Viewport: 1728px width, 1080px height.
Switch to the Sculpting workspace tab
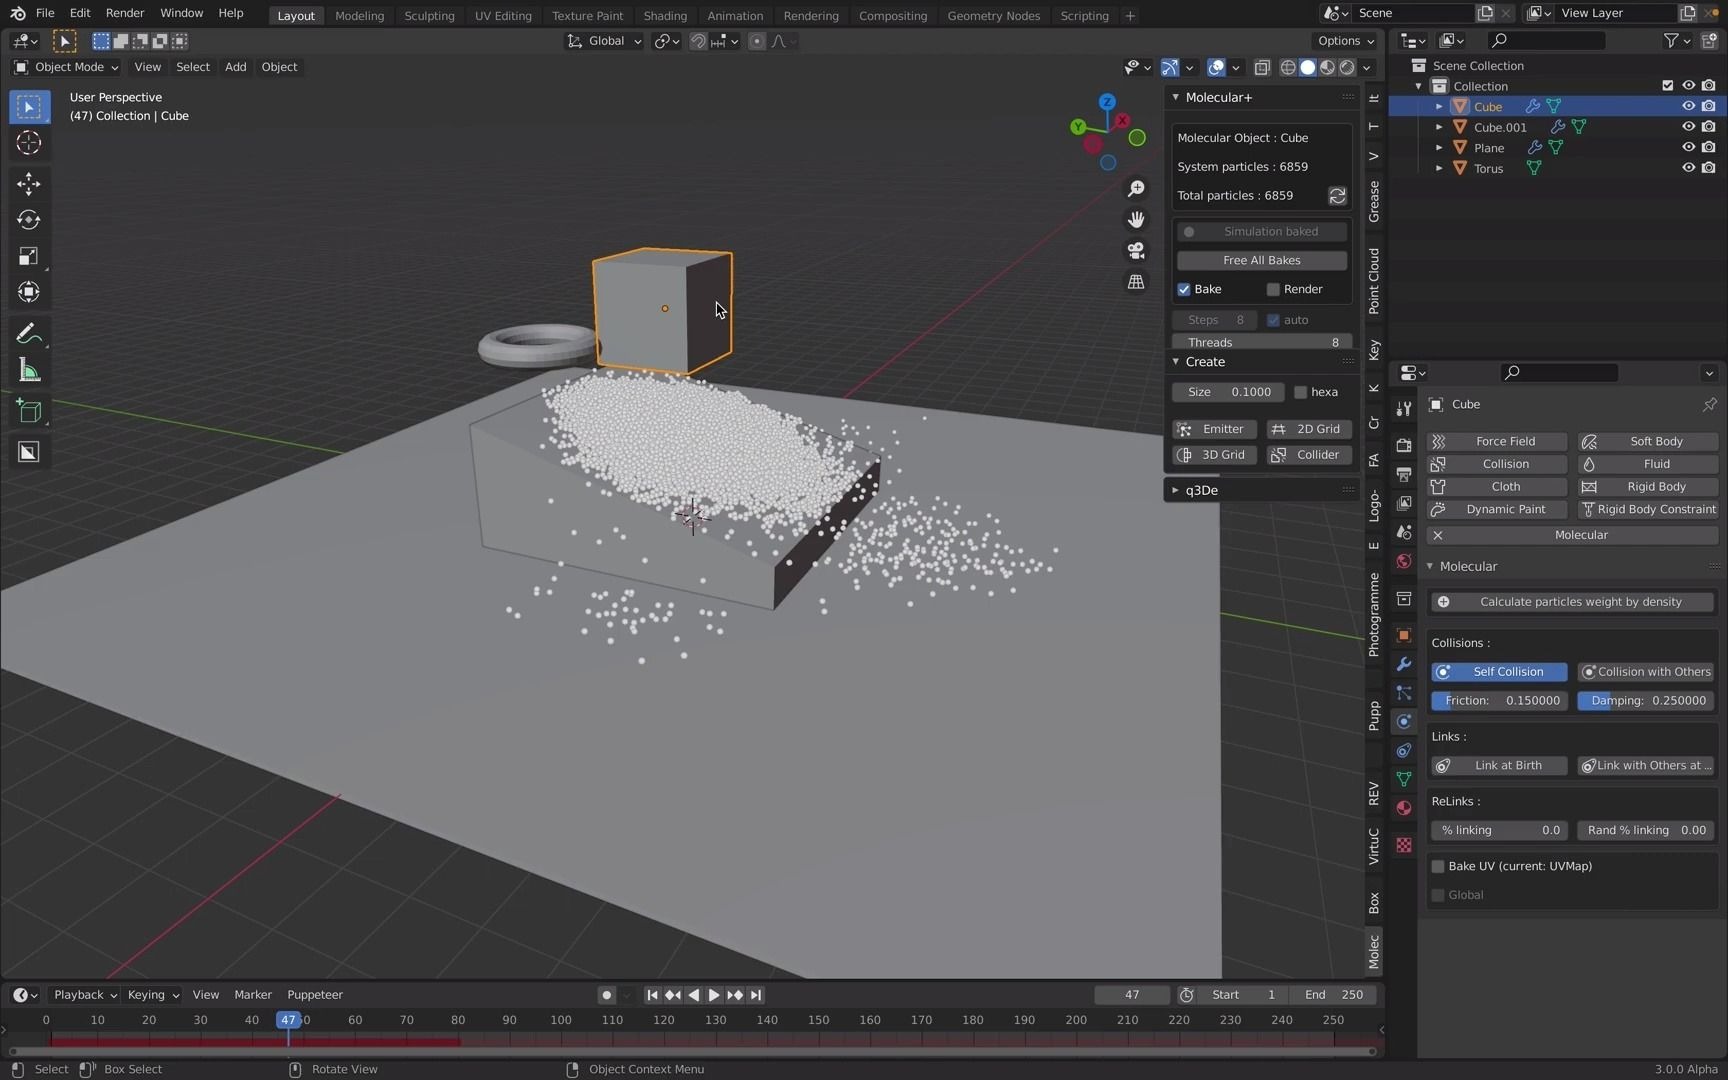429,15
